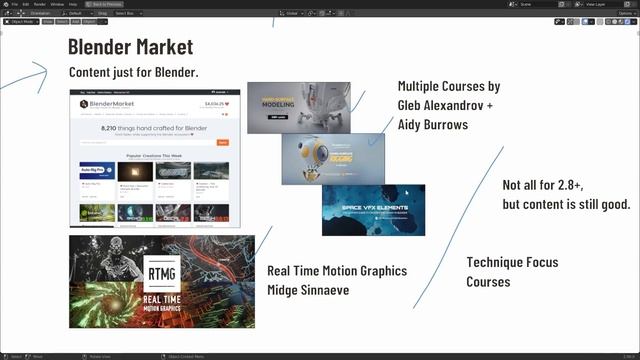Open the File menu
Image resolution: width=640 pixels, height=360 pixels.
[x=15, y=4]
